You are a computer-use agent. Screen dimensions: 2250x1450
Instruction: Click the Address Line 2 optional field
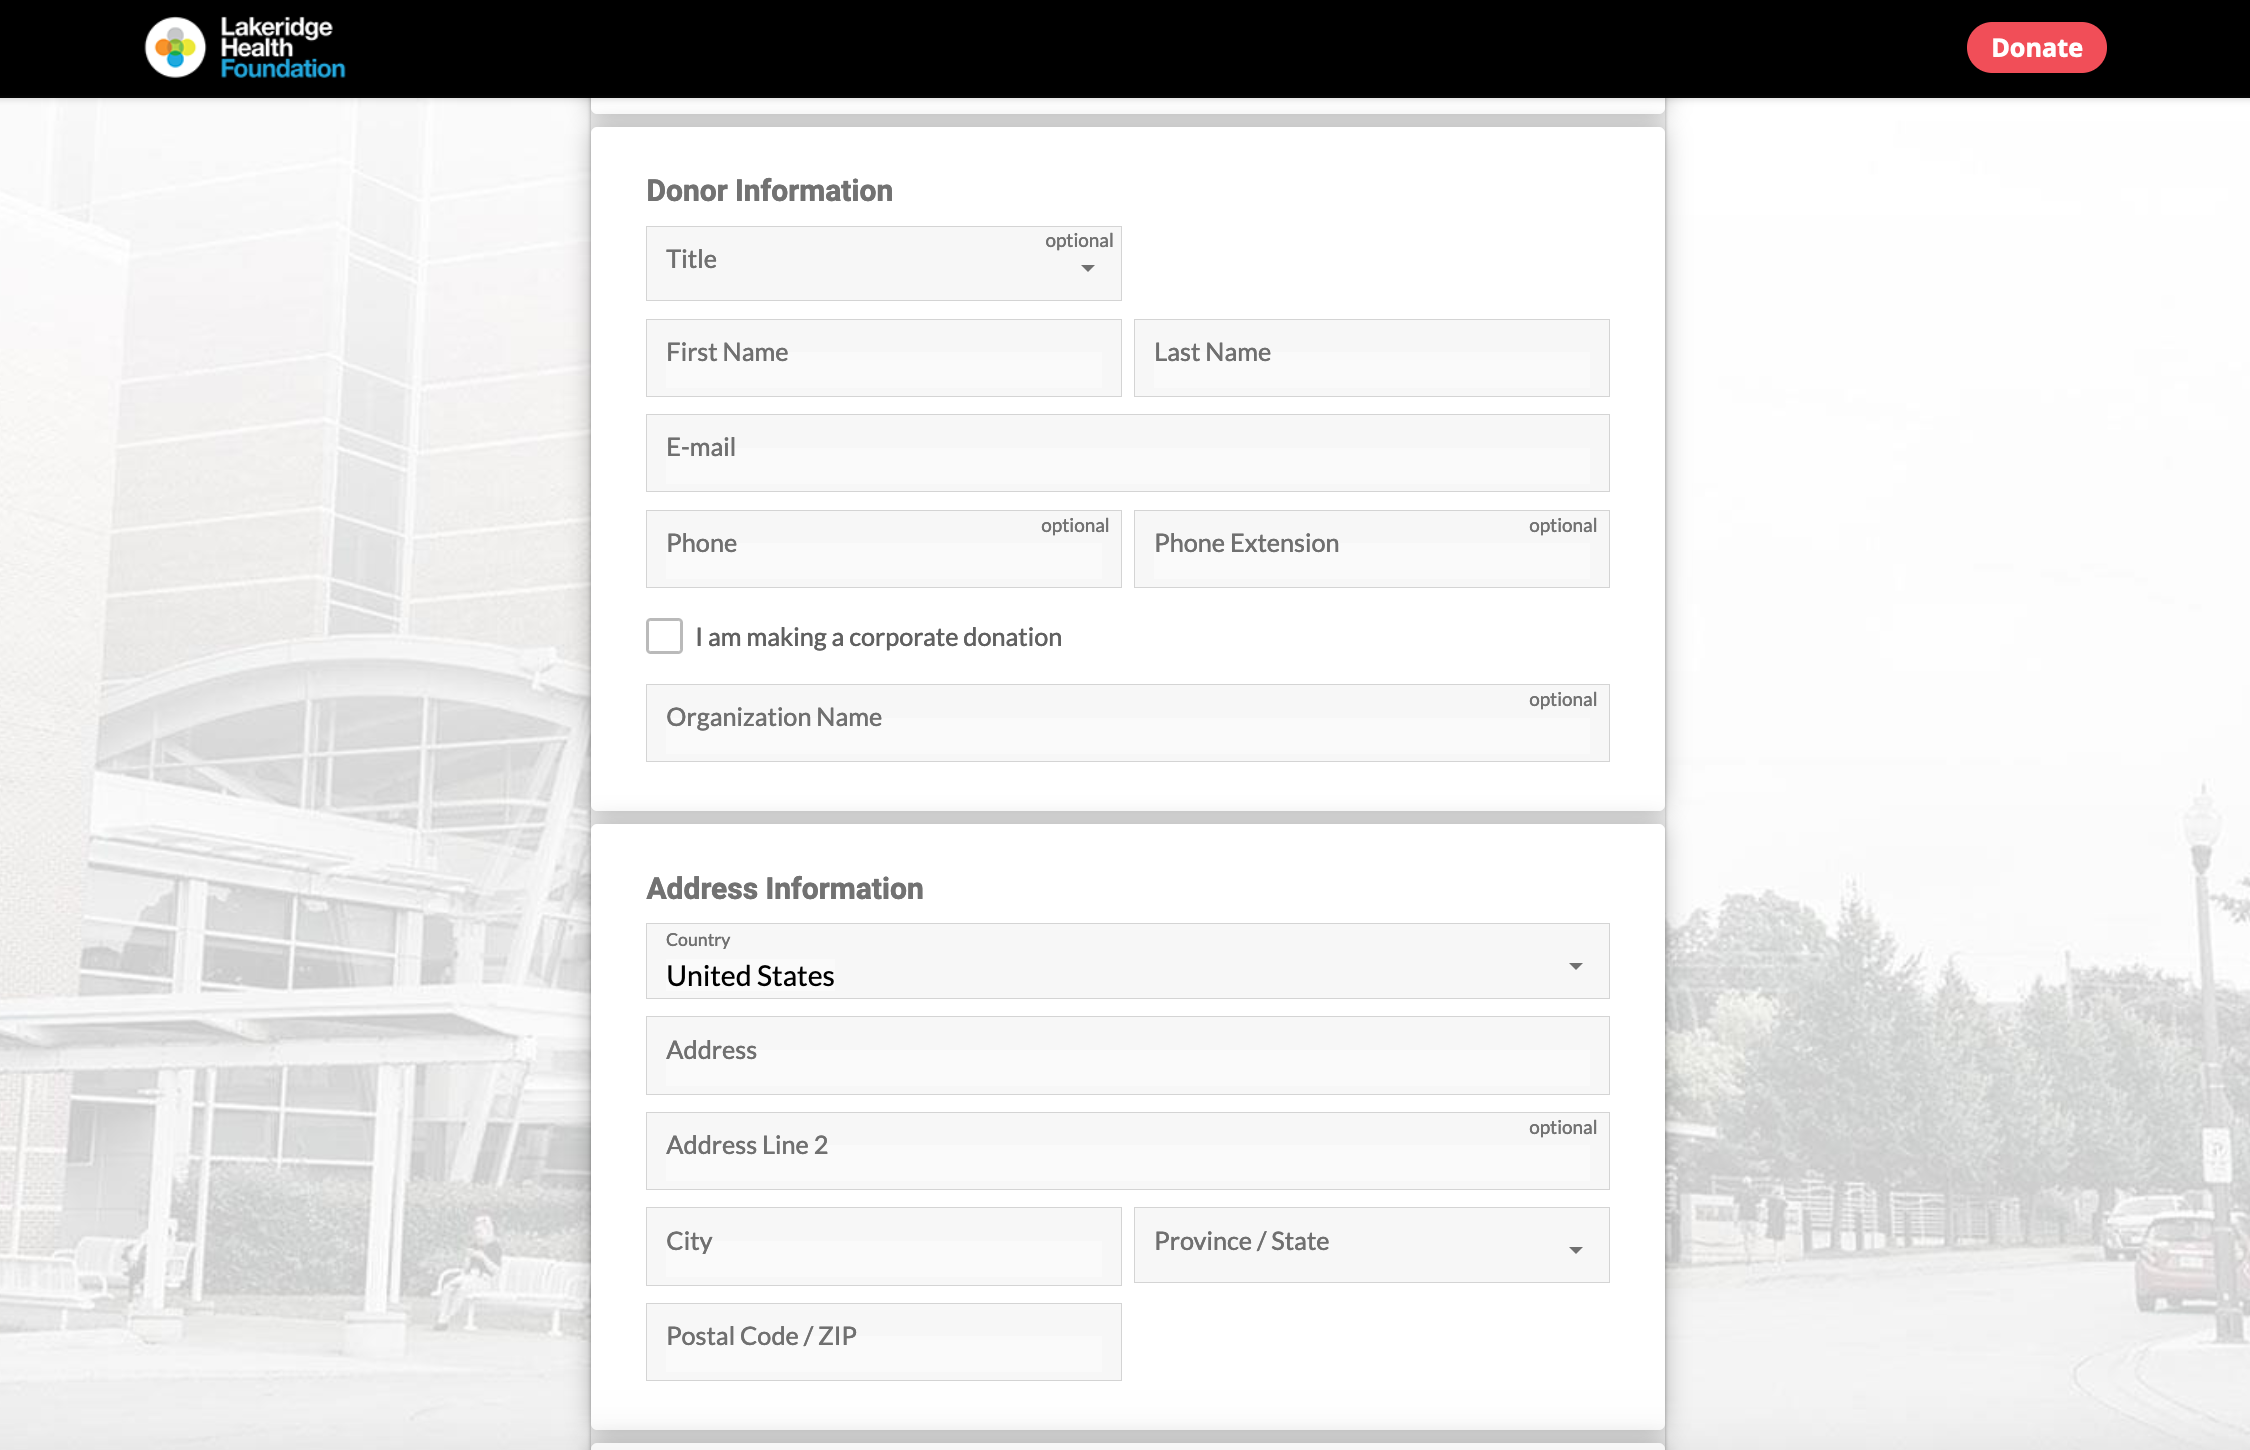[1127, 1143]
